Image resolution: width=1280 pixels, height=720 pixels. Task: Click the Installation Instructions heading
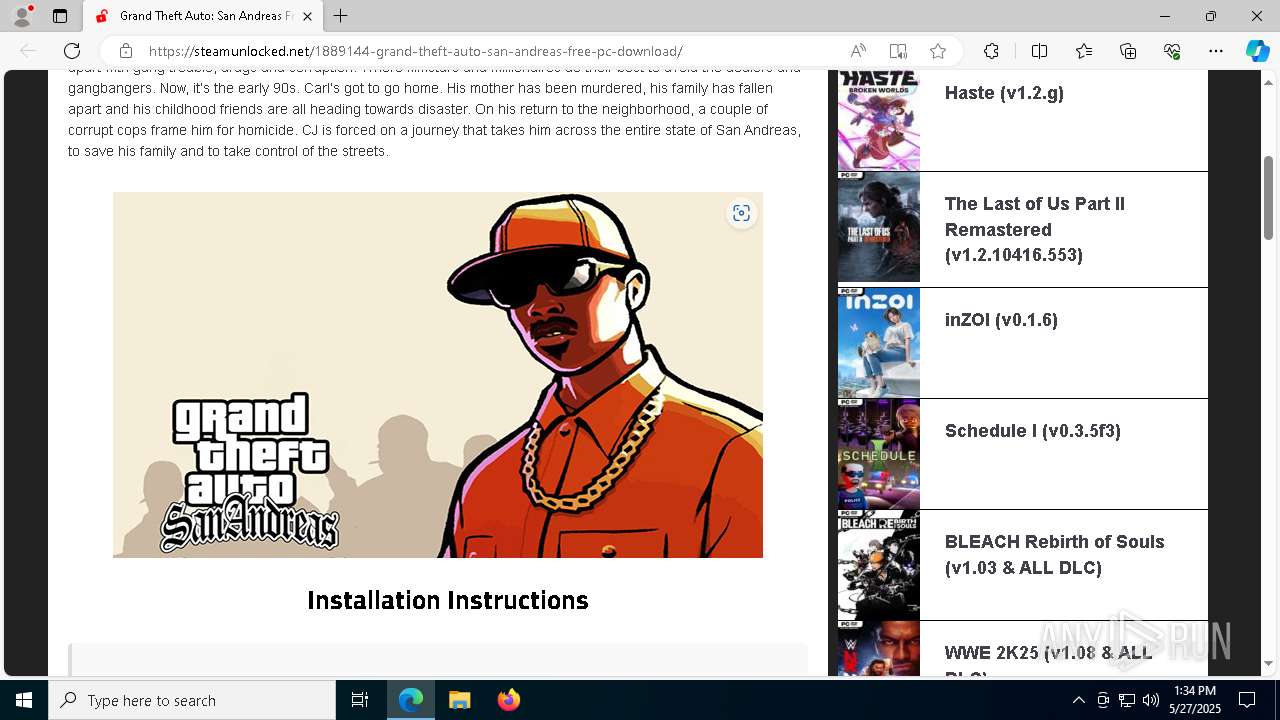click(x=447, y=600)
